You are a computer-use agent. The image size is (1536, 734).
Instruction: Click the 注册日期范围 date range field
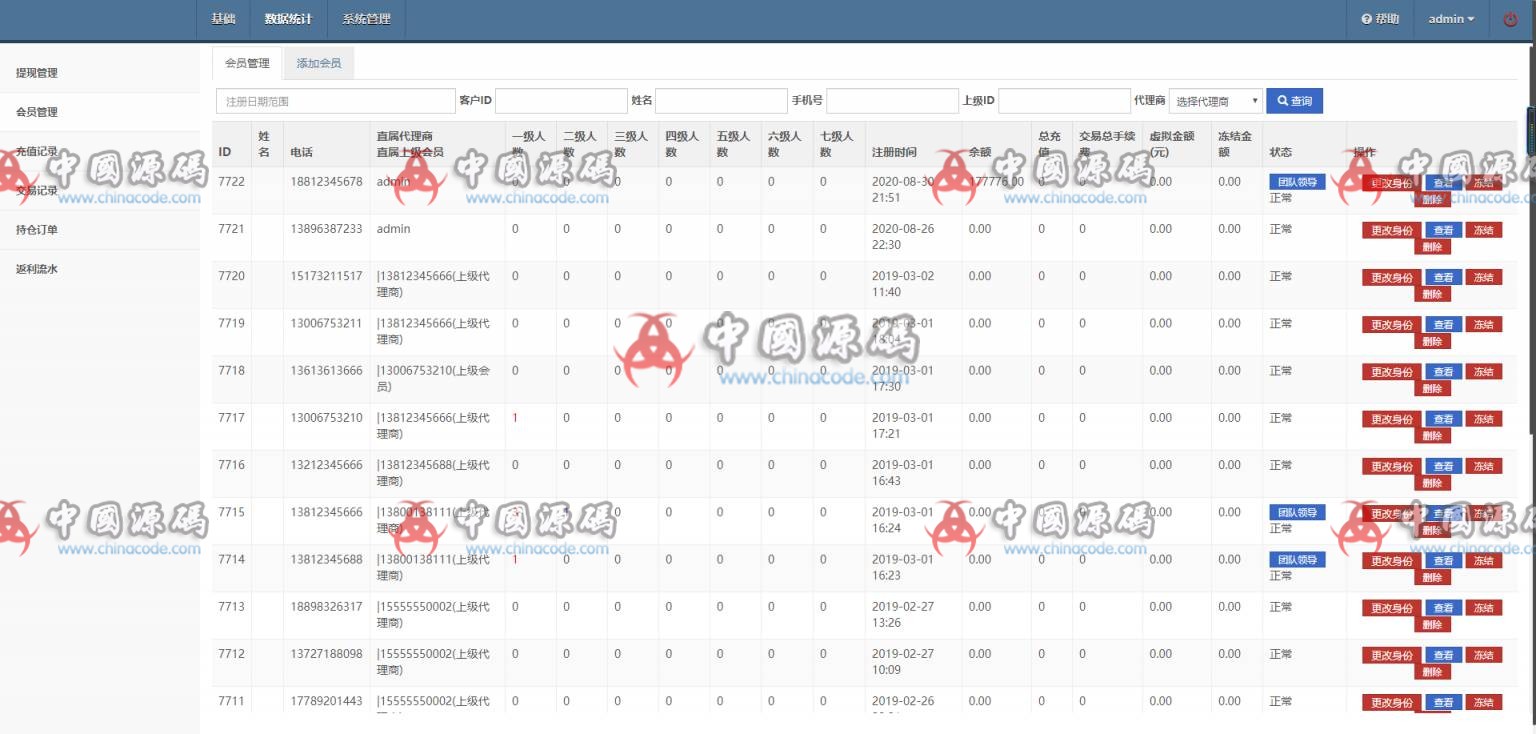click(335, 101)
